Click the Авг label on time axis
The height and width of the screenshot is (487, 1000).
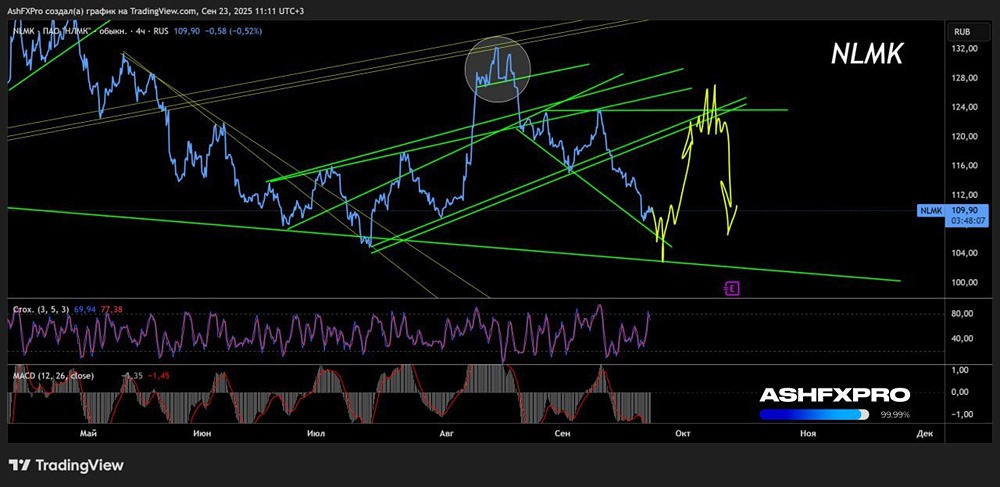coord(447,433)
